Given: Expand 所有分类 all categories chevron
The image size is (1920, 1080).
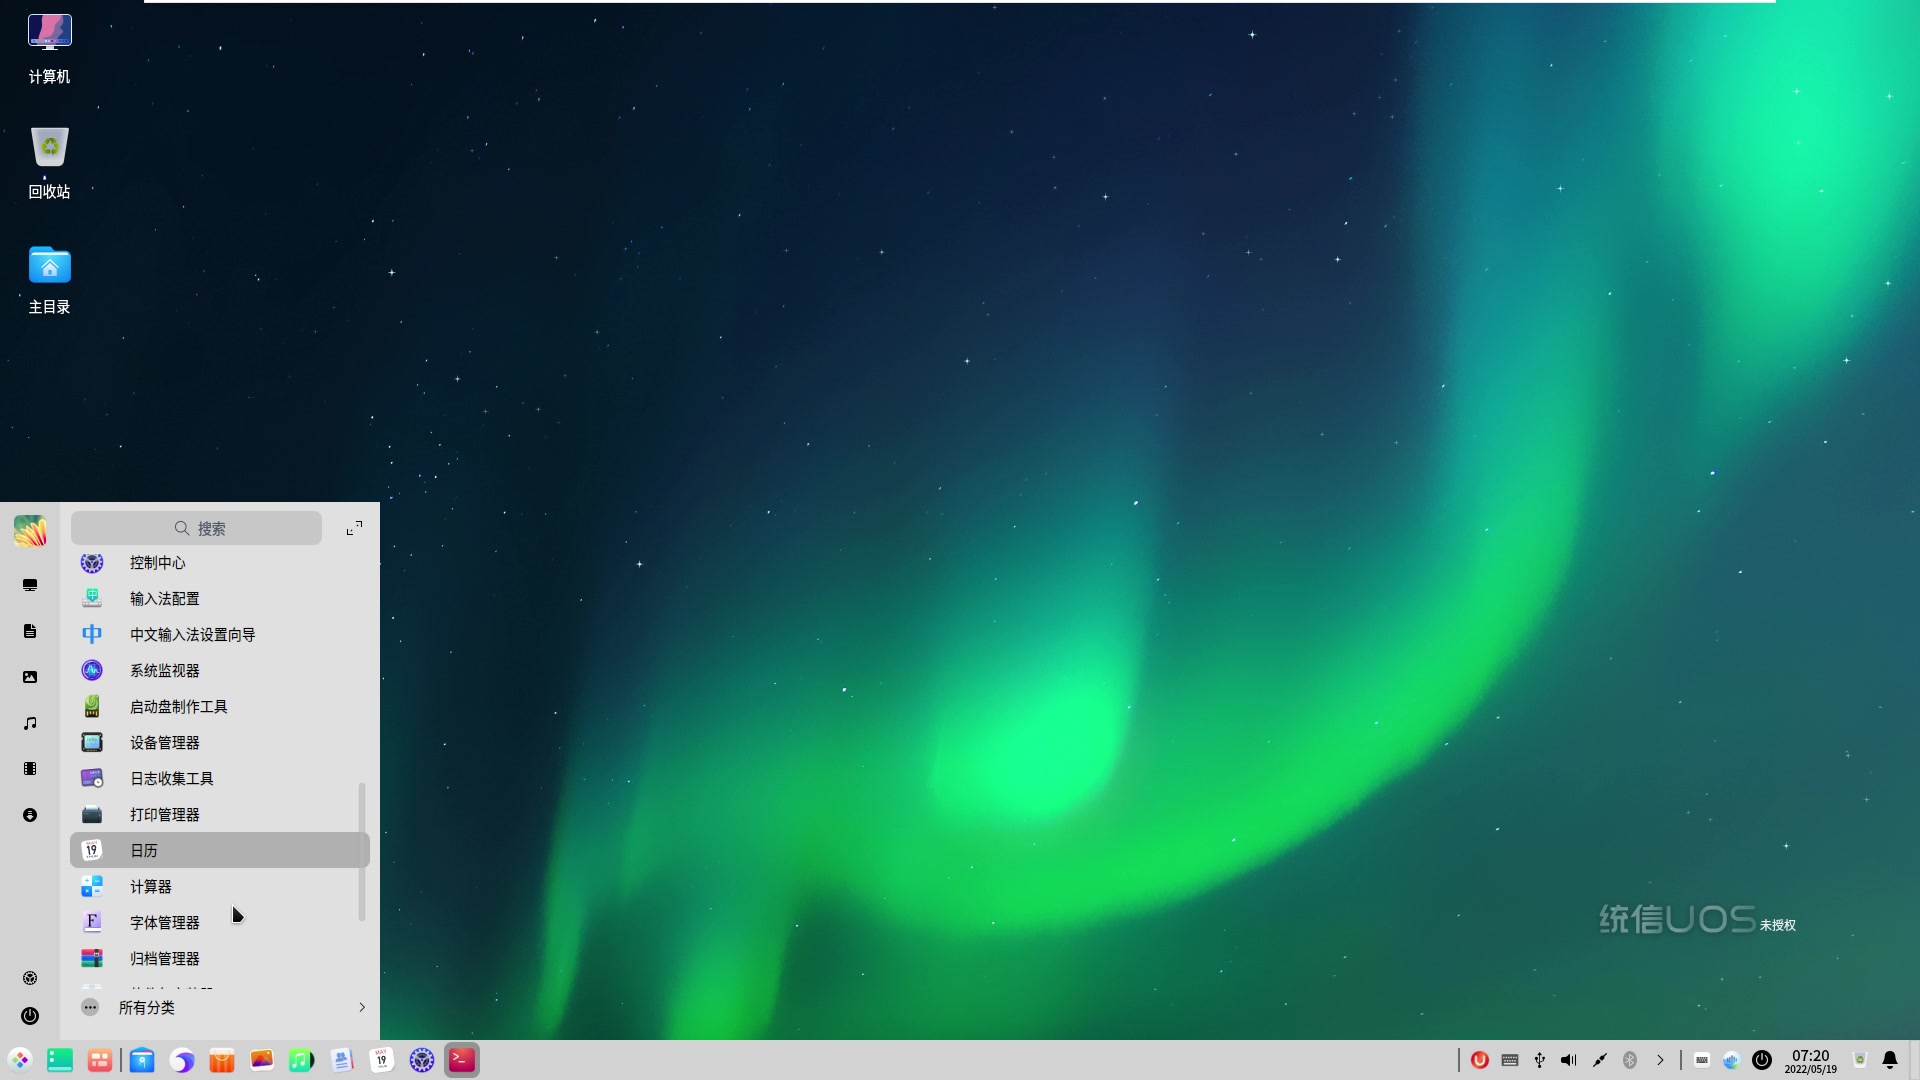Looking at the screenshot, I should [362, 1007].
